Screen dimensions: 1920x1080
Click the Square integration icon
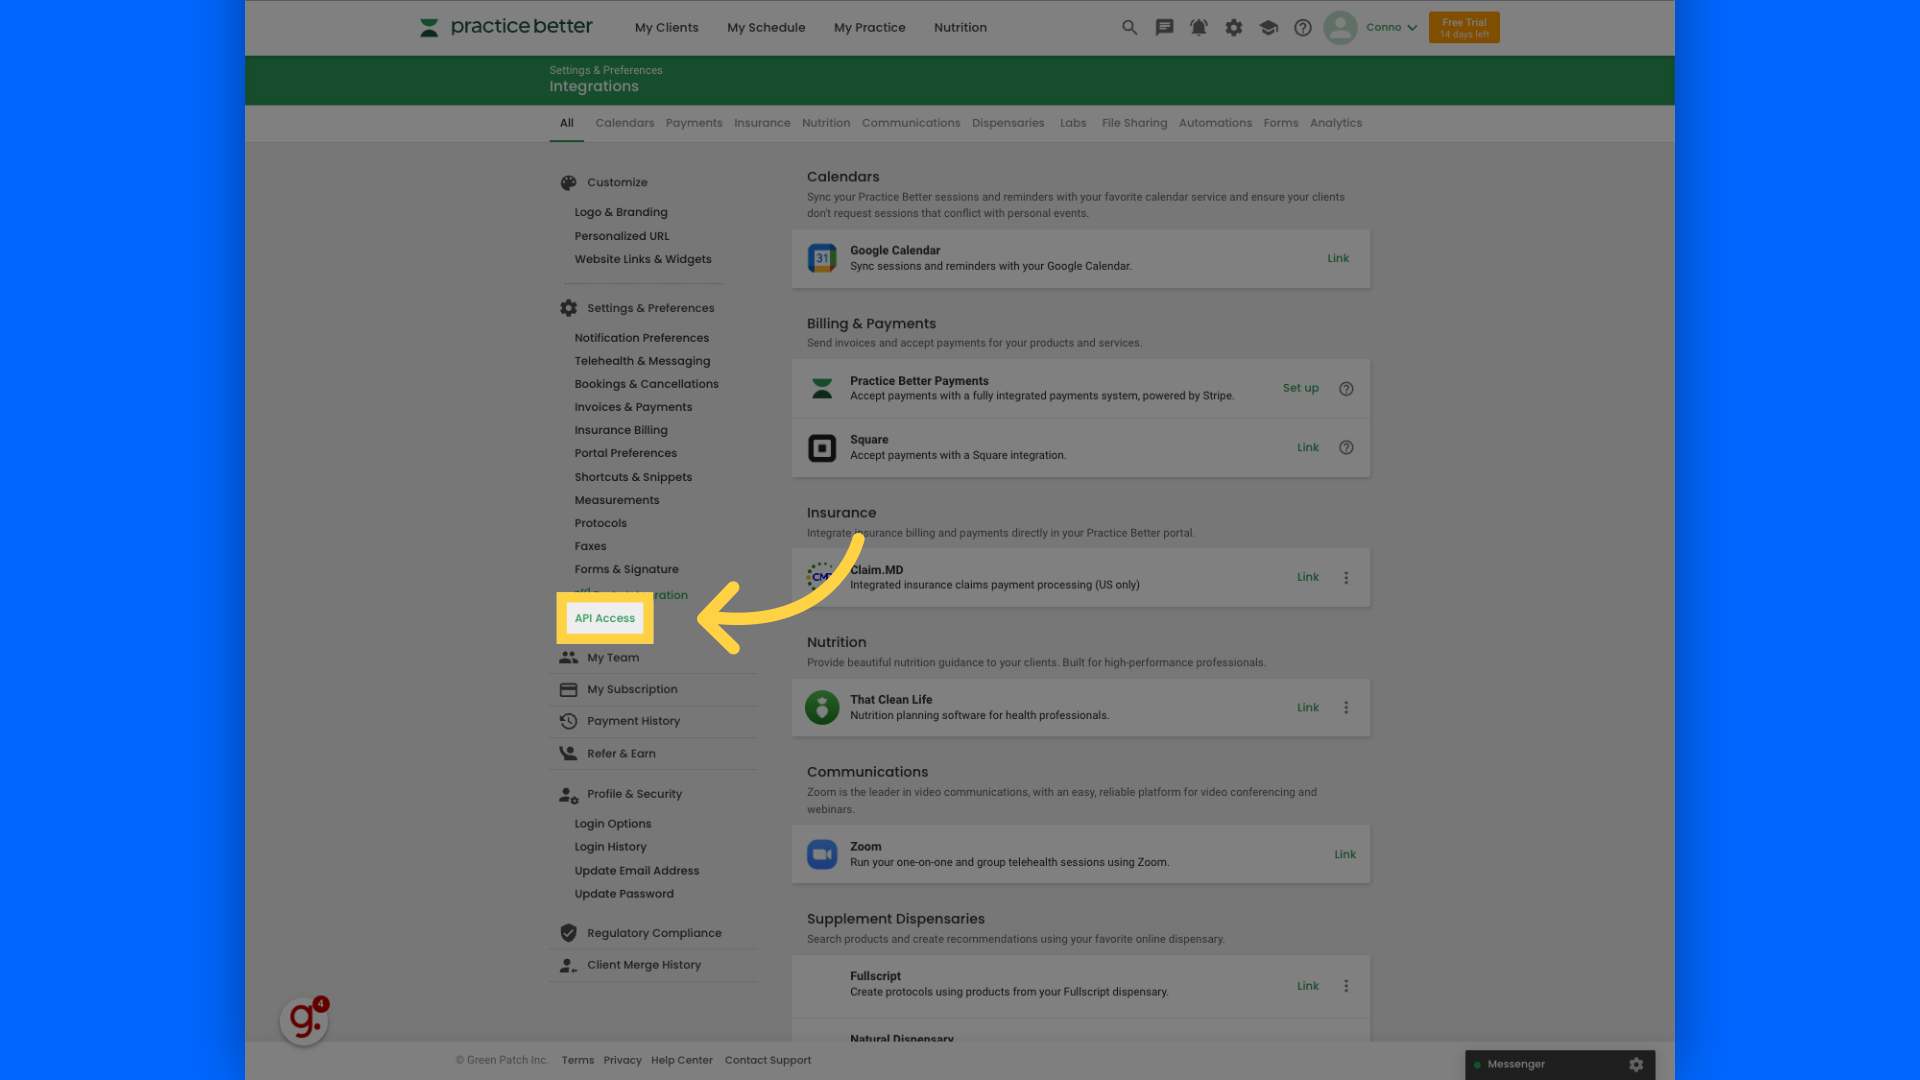click(x=822, y=448)
